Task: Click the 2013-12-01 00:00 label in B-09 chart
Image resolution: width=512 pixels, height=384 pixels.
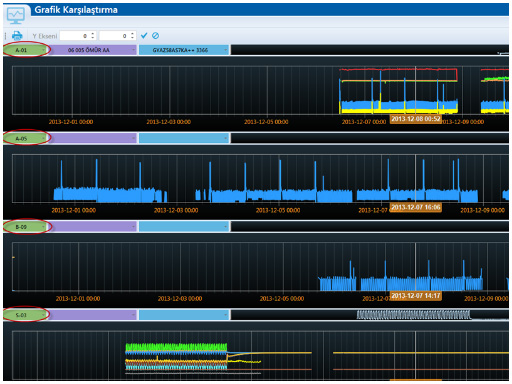Action: (78, 299)
